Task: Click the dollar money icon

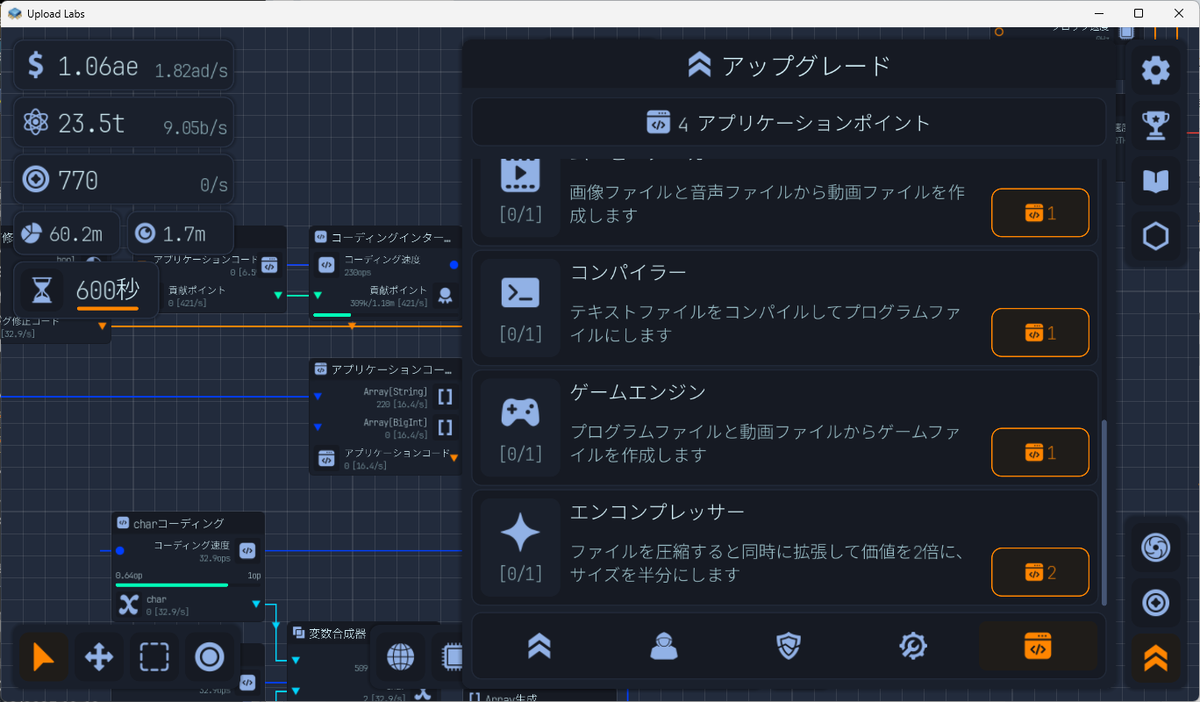Action: 36,66
